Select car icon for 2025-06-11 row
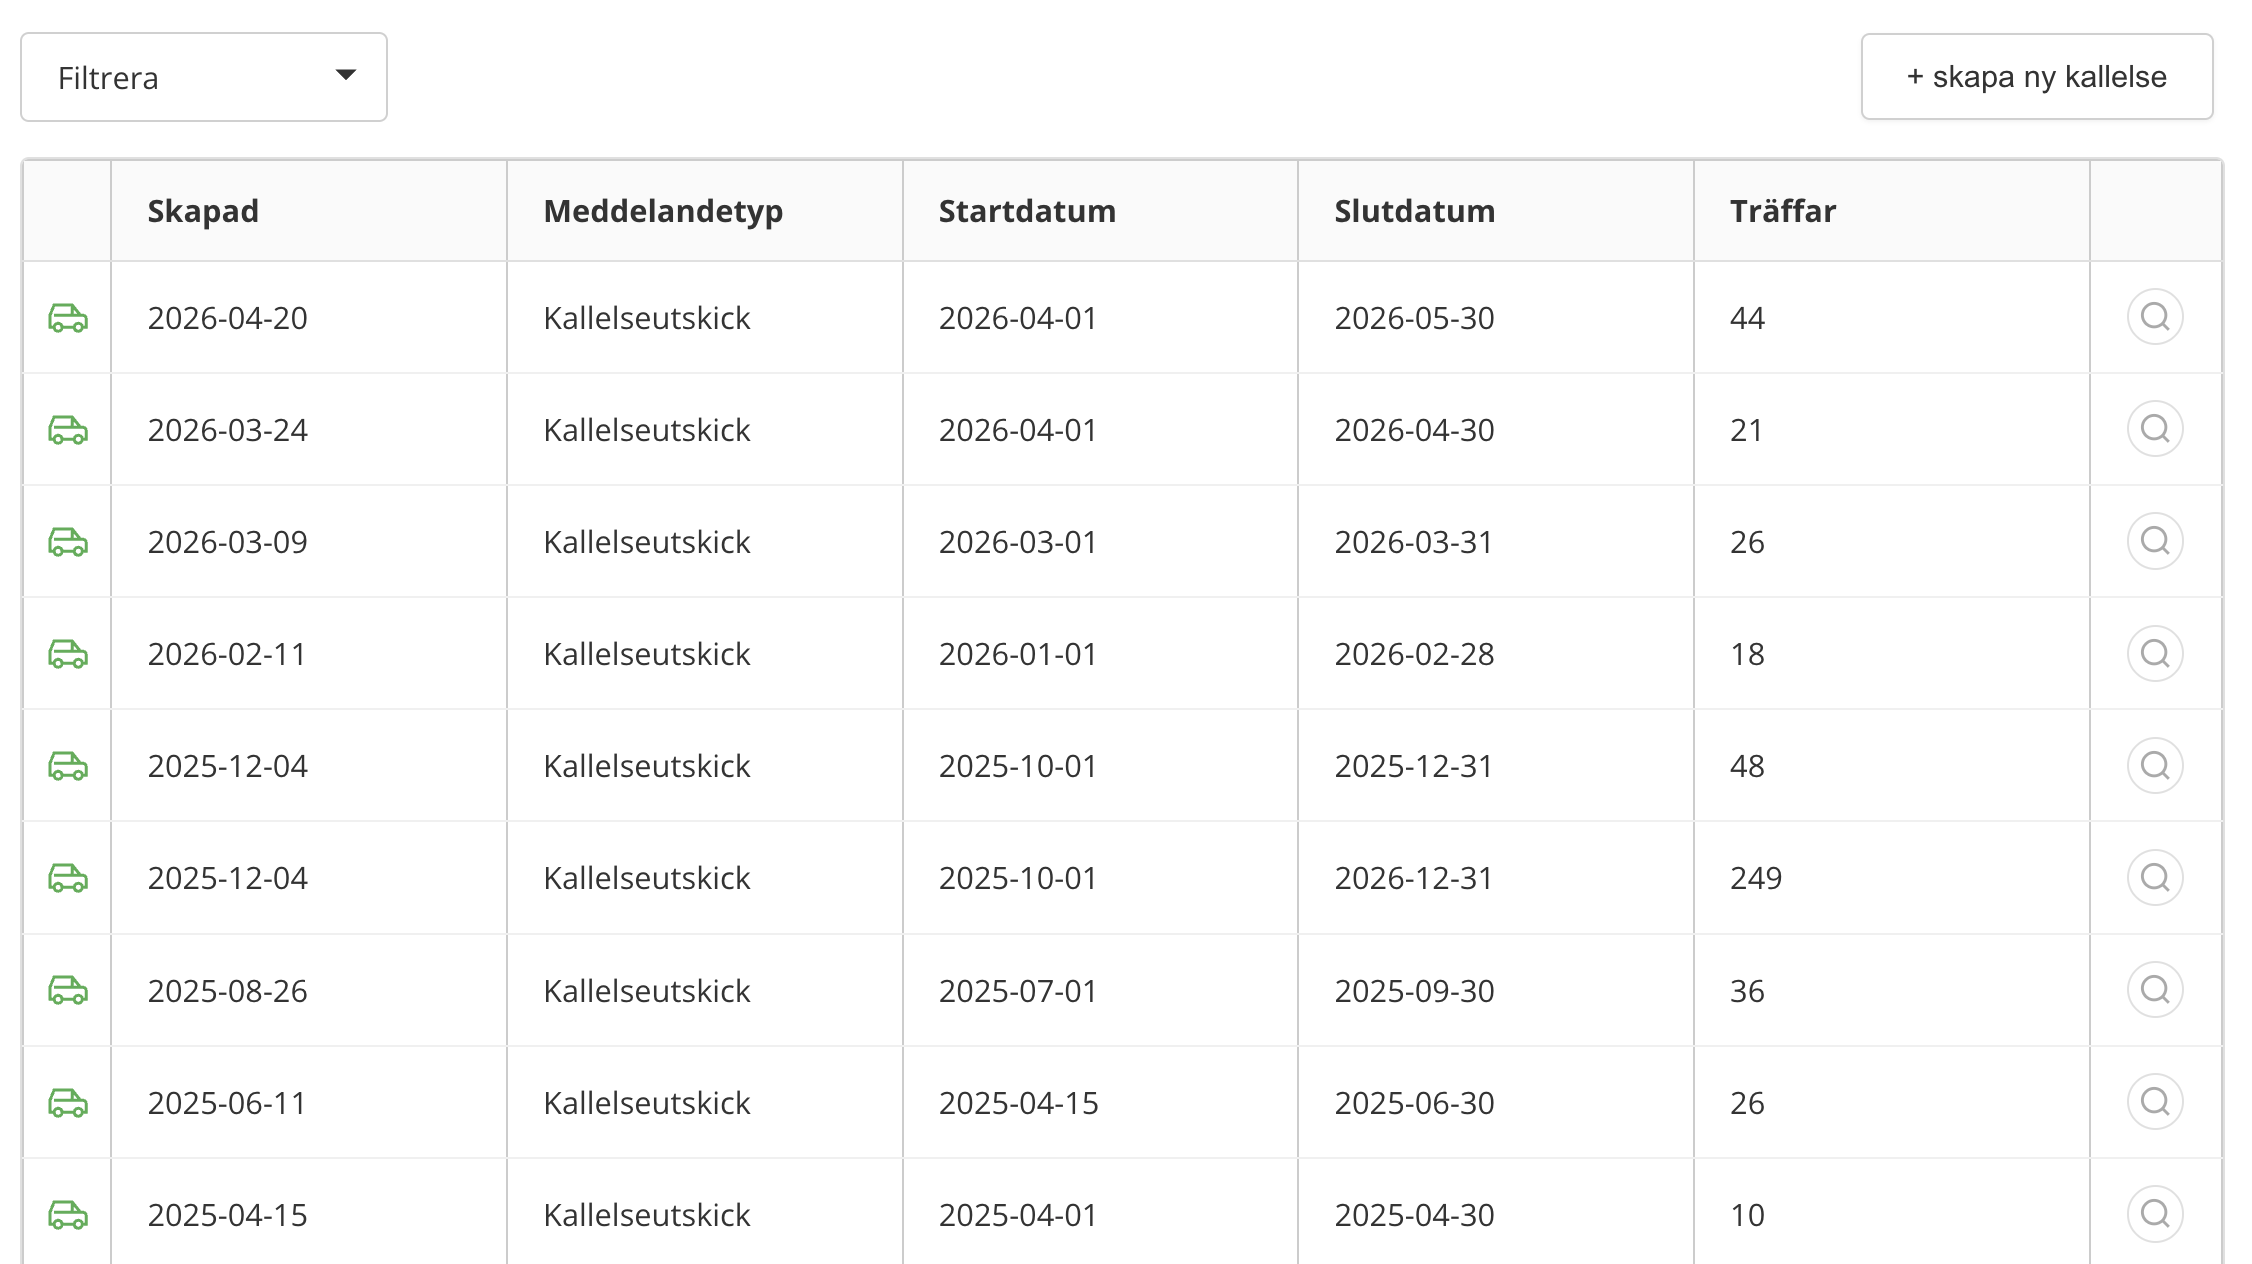Image resolution: width=2252 pixels, height=1264 pixels. (68, 1103)
